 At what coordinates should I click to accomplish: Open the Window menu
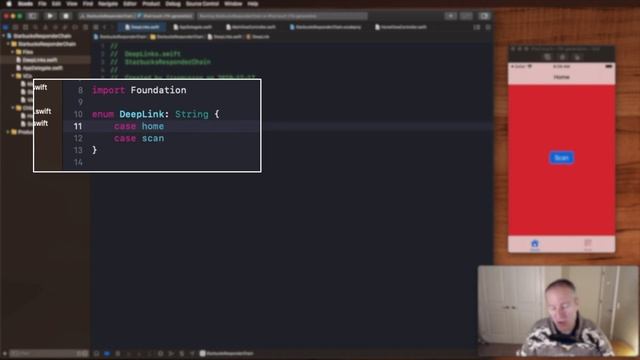tap(233, 4)
